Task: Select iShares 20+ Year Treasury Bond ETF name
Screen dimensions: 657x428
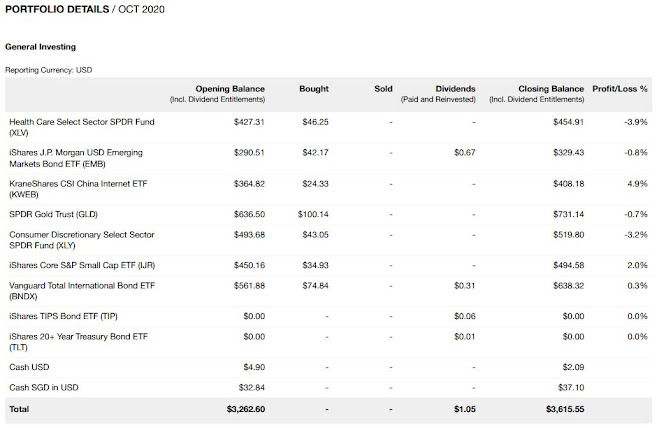Action: click(78, 342)
